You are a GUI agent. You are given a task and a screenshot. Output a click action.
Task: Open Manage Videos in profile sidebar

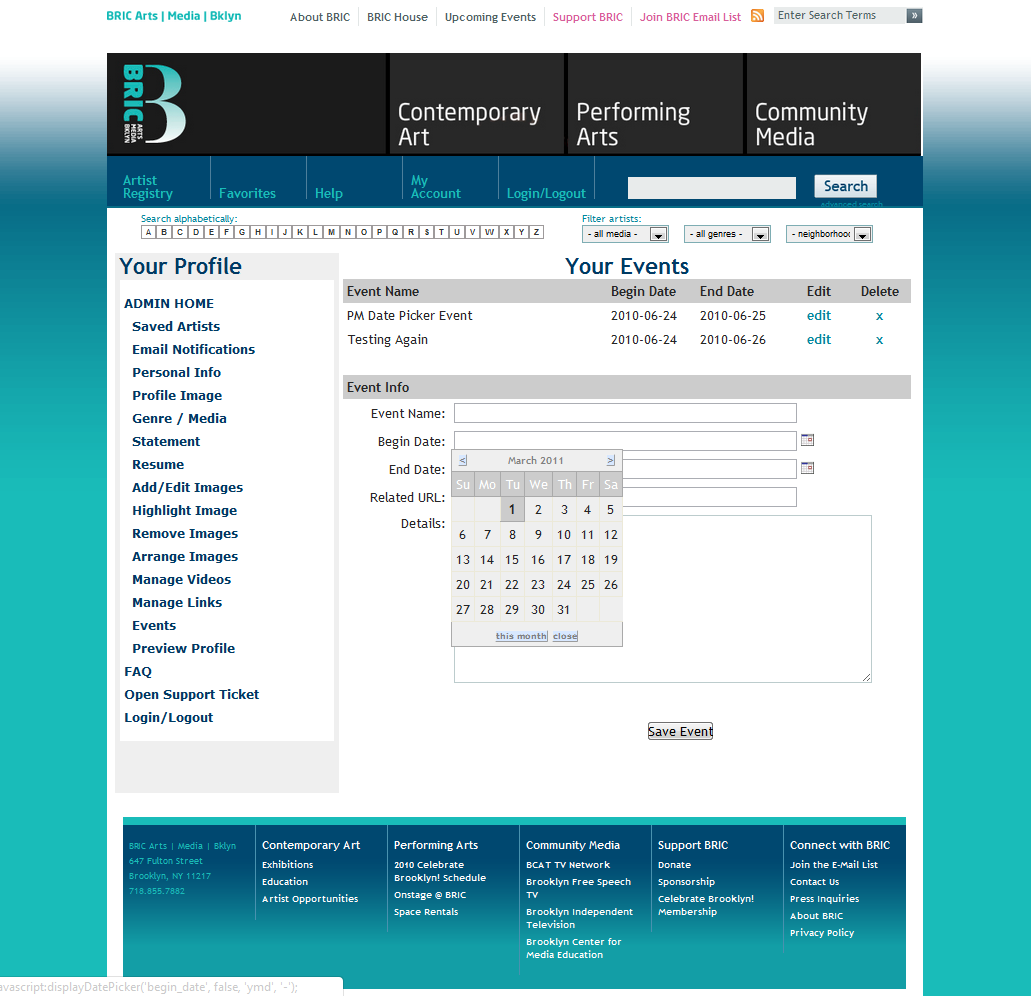click(x=181, y=580)
